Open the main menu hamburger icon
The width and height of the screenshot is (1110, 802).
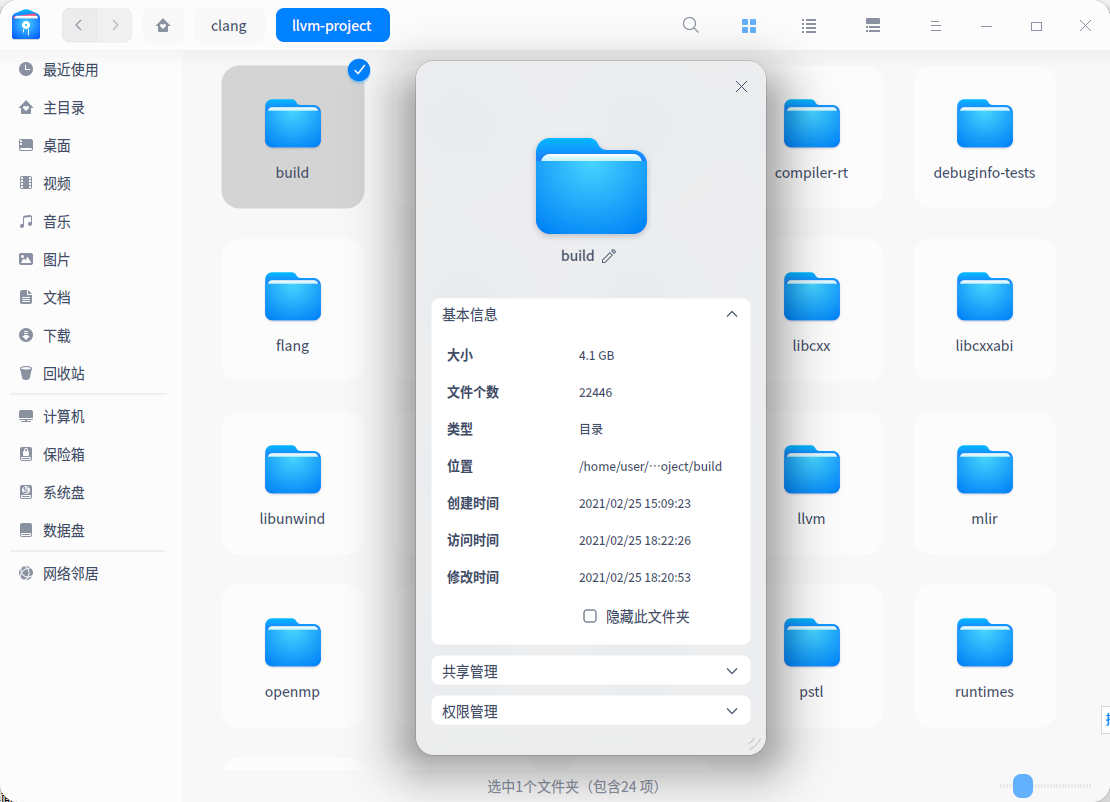point(935,26)
